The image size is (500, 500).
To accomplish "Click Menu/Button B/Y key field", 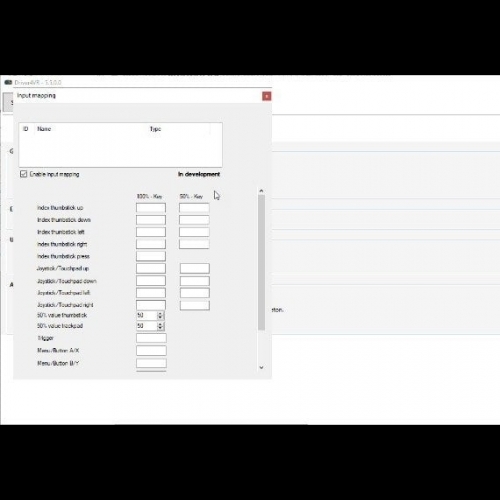I will 151,363.
